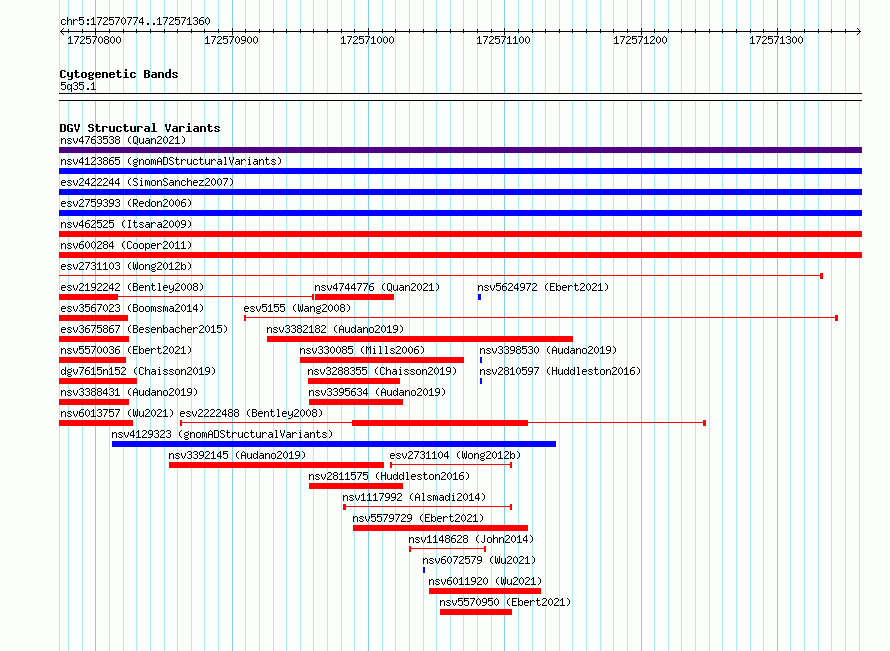Click nsv3388431 (Audano2019) label
Screen dimensions: 890x651
pos(129,392)
